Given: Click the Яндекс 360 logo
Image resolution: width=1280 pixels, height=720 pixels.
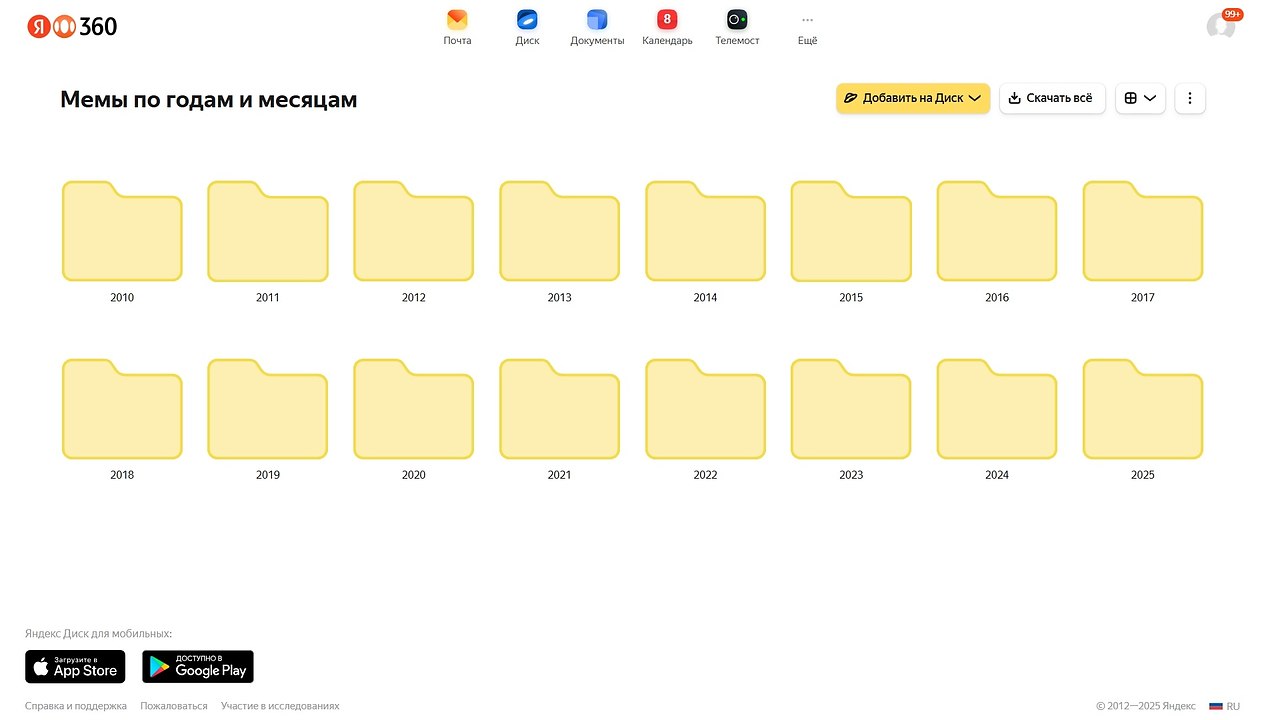Looking at the screenshot, I should [x=72, y=27].
